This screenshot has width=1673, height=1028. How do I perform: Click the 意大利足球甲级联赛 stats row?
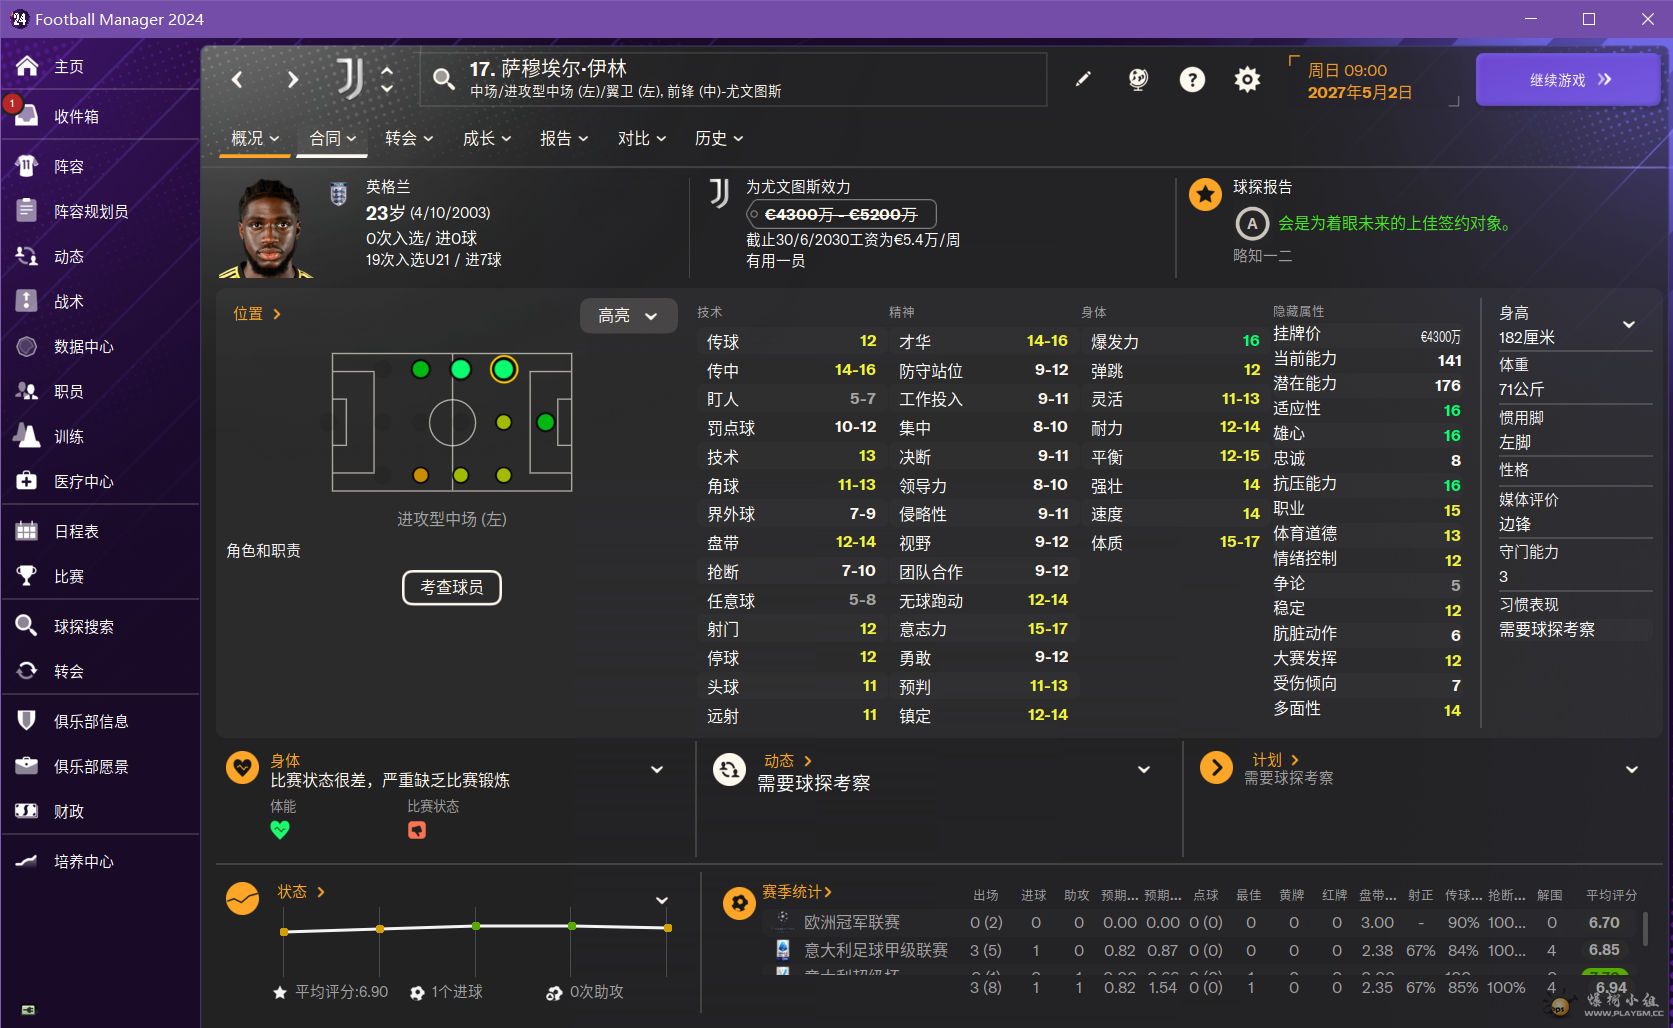tap(1200, 950)
